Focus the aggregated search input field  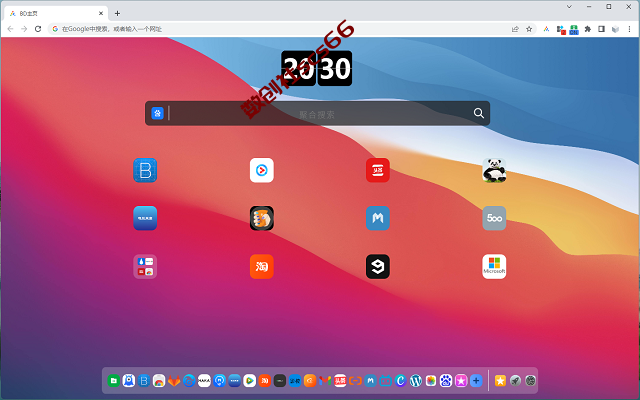coord(318,113)
